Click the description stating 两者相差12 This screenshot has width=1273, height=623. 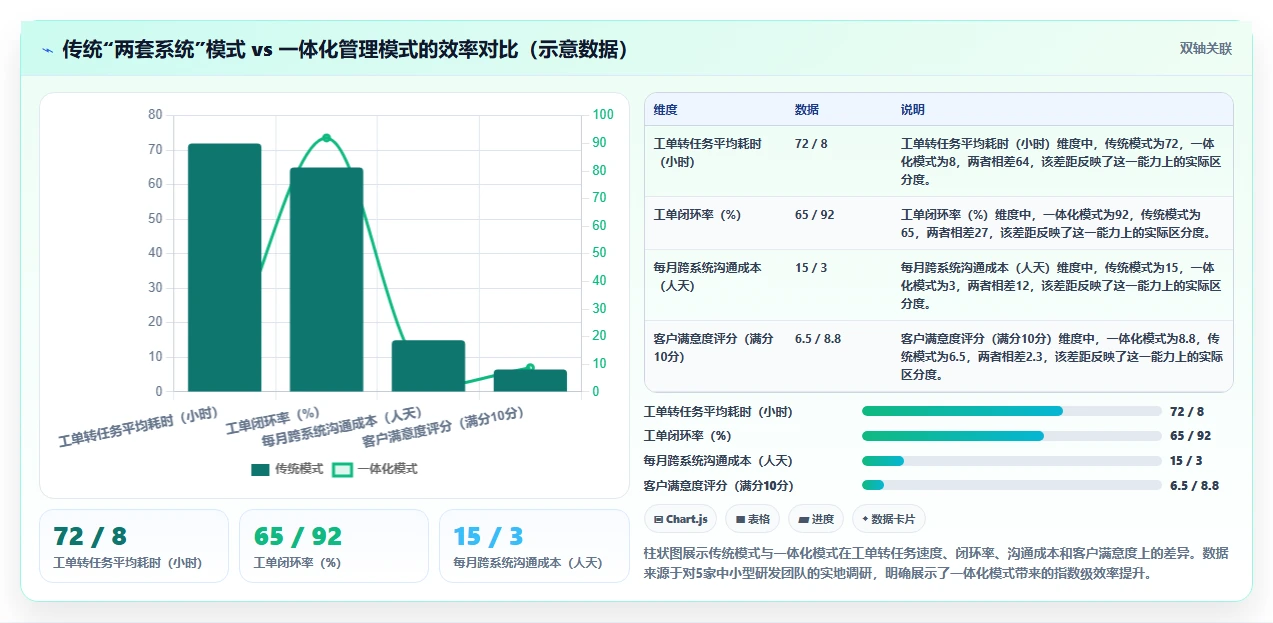click(x=1061, y=285)
